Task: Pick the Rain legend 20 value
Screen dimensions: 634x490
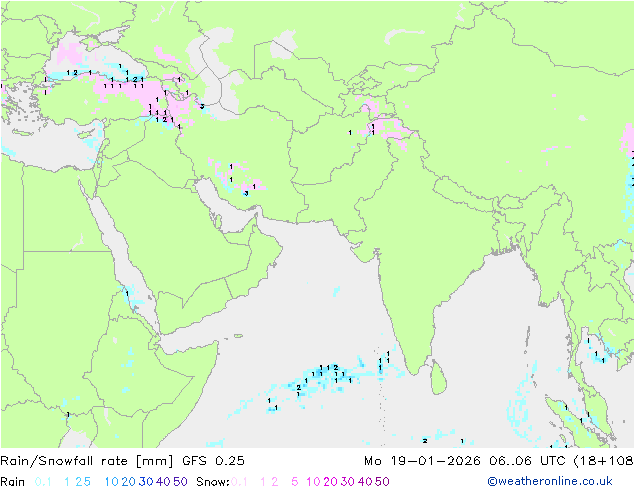Action: [x=129, y=482]
